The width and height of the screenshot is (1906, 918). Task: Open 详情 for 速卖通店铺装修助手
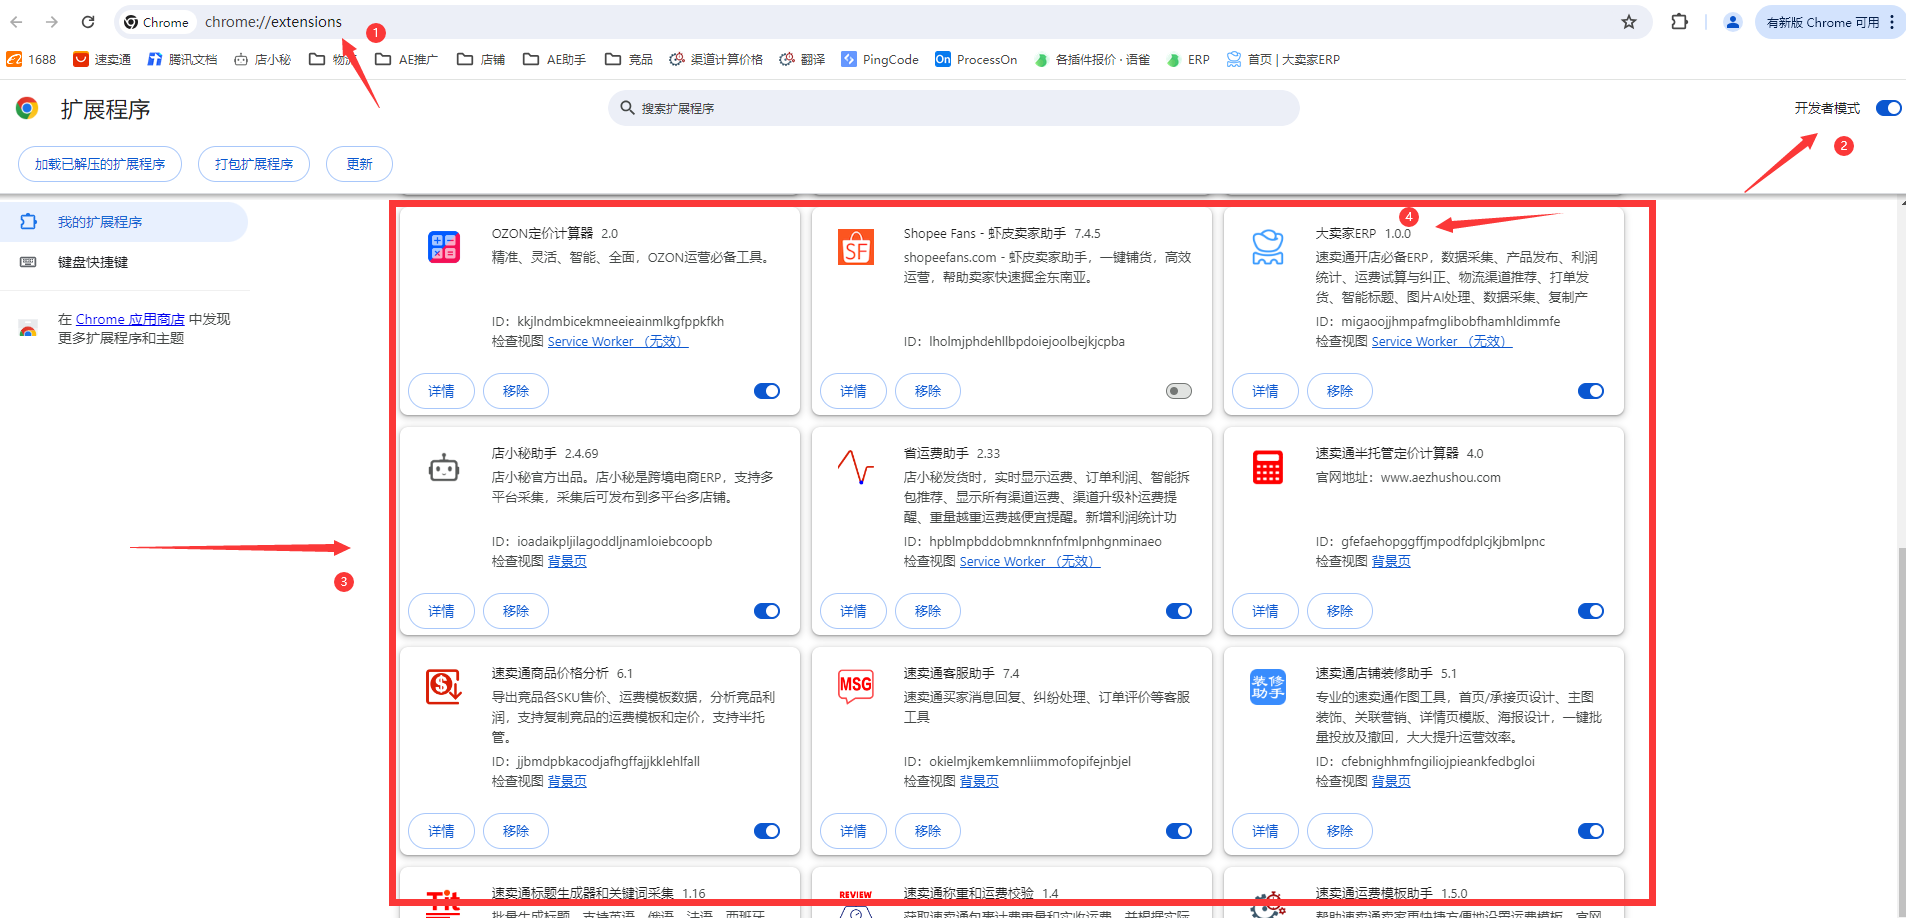point(1265,831)
